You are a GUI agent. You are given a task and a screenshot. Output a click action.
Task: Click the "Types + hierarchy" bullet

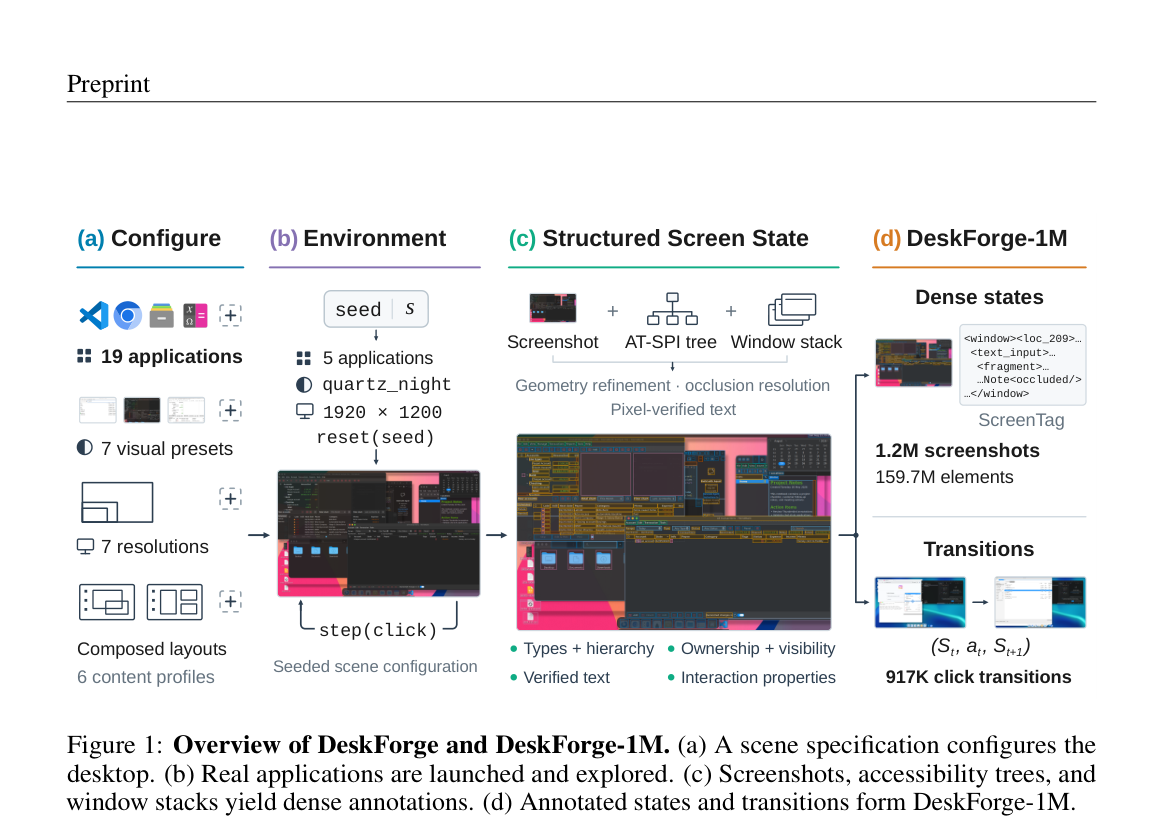coord(582,648)
